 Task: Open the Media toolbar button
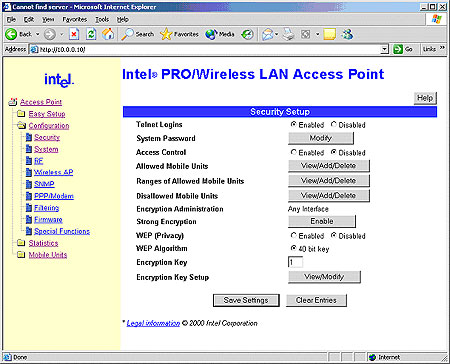220,34
